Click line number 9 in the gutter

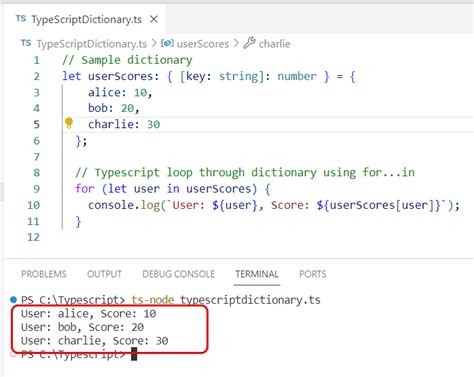click(36, 189)
